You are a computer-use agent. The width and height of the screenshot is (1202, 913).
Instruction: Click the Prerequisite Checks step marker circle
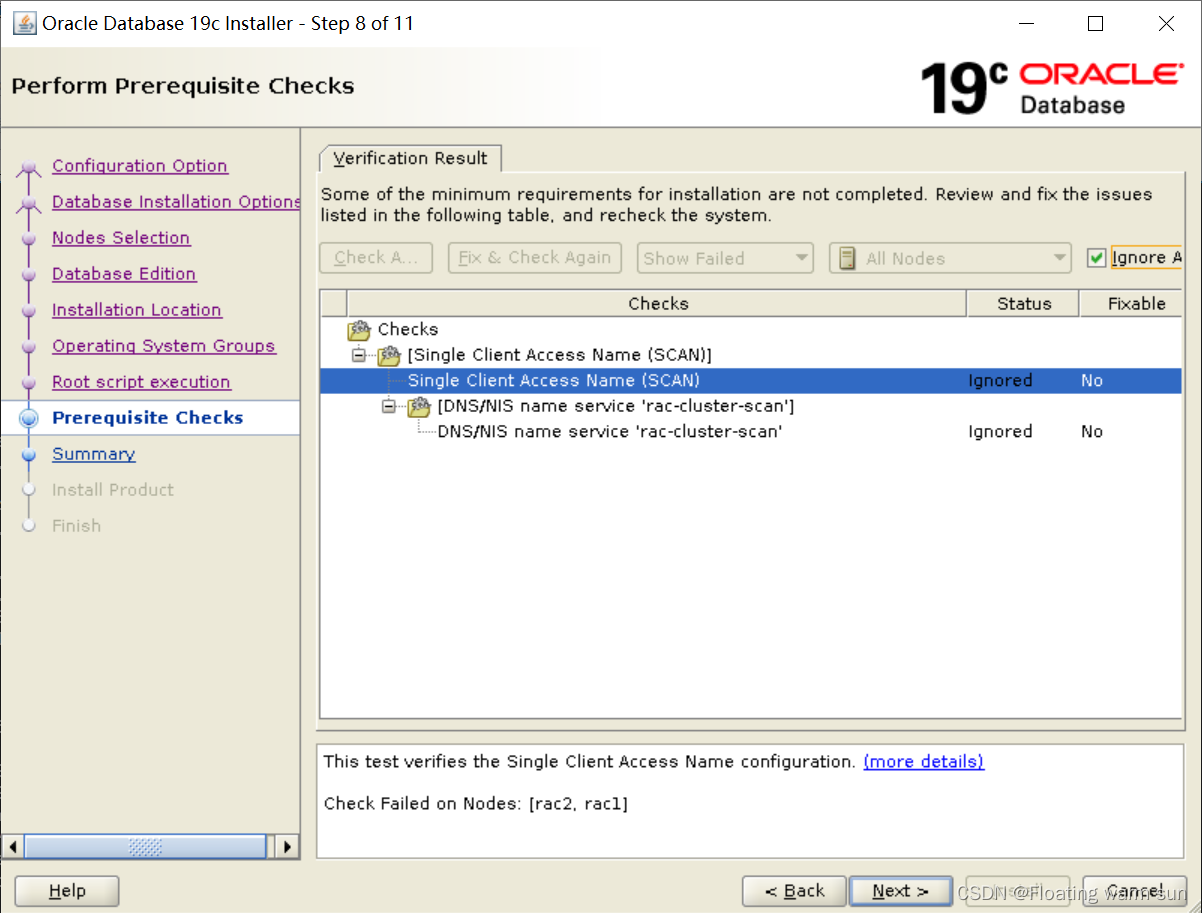tap(28, 417)
